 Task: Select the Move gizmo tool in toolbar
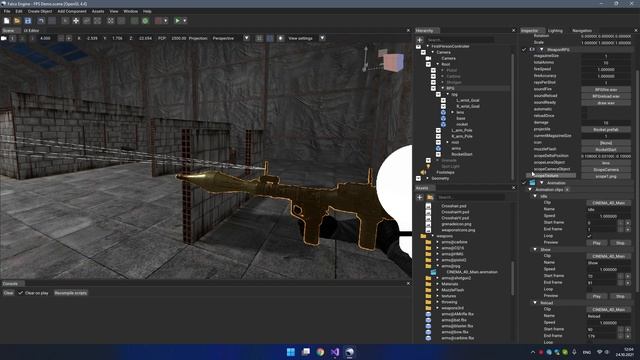tap(76, 20)
